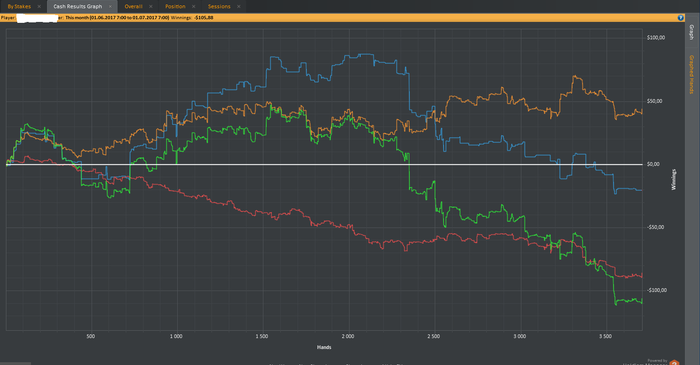Select the vertical Graph side tab
Screen dimensions: 700x365
691,33
